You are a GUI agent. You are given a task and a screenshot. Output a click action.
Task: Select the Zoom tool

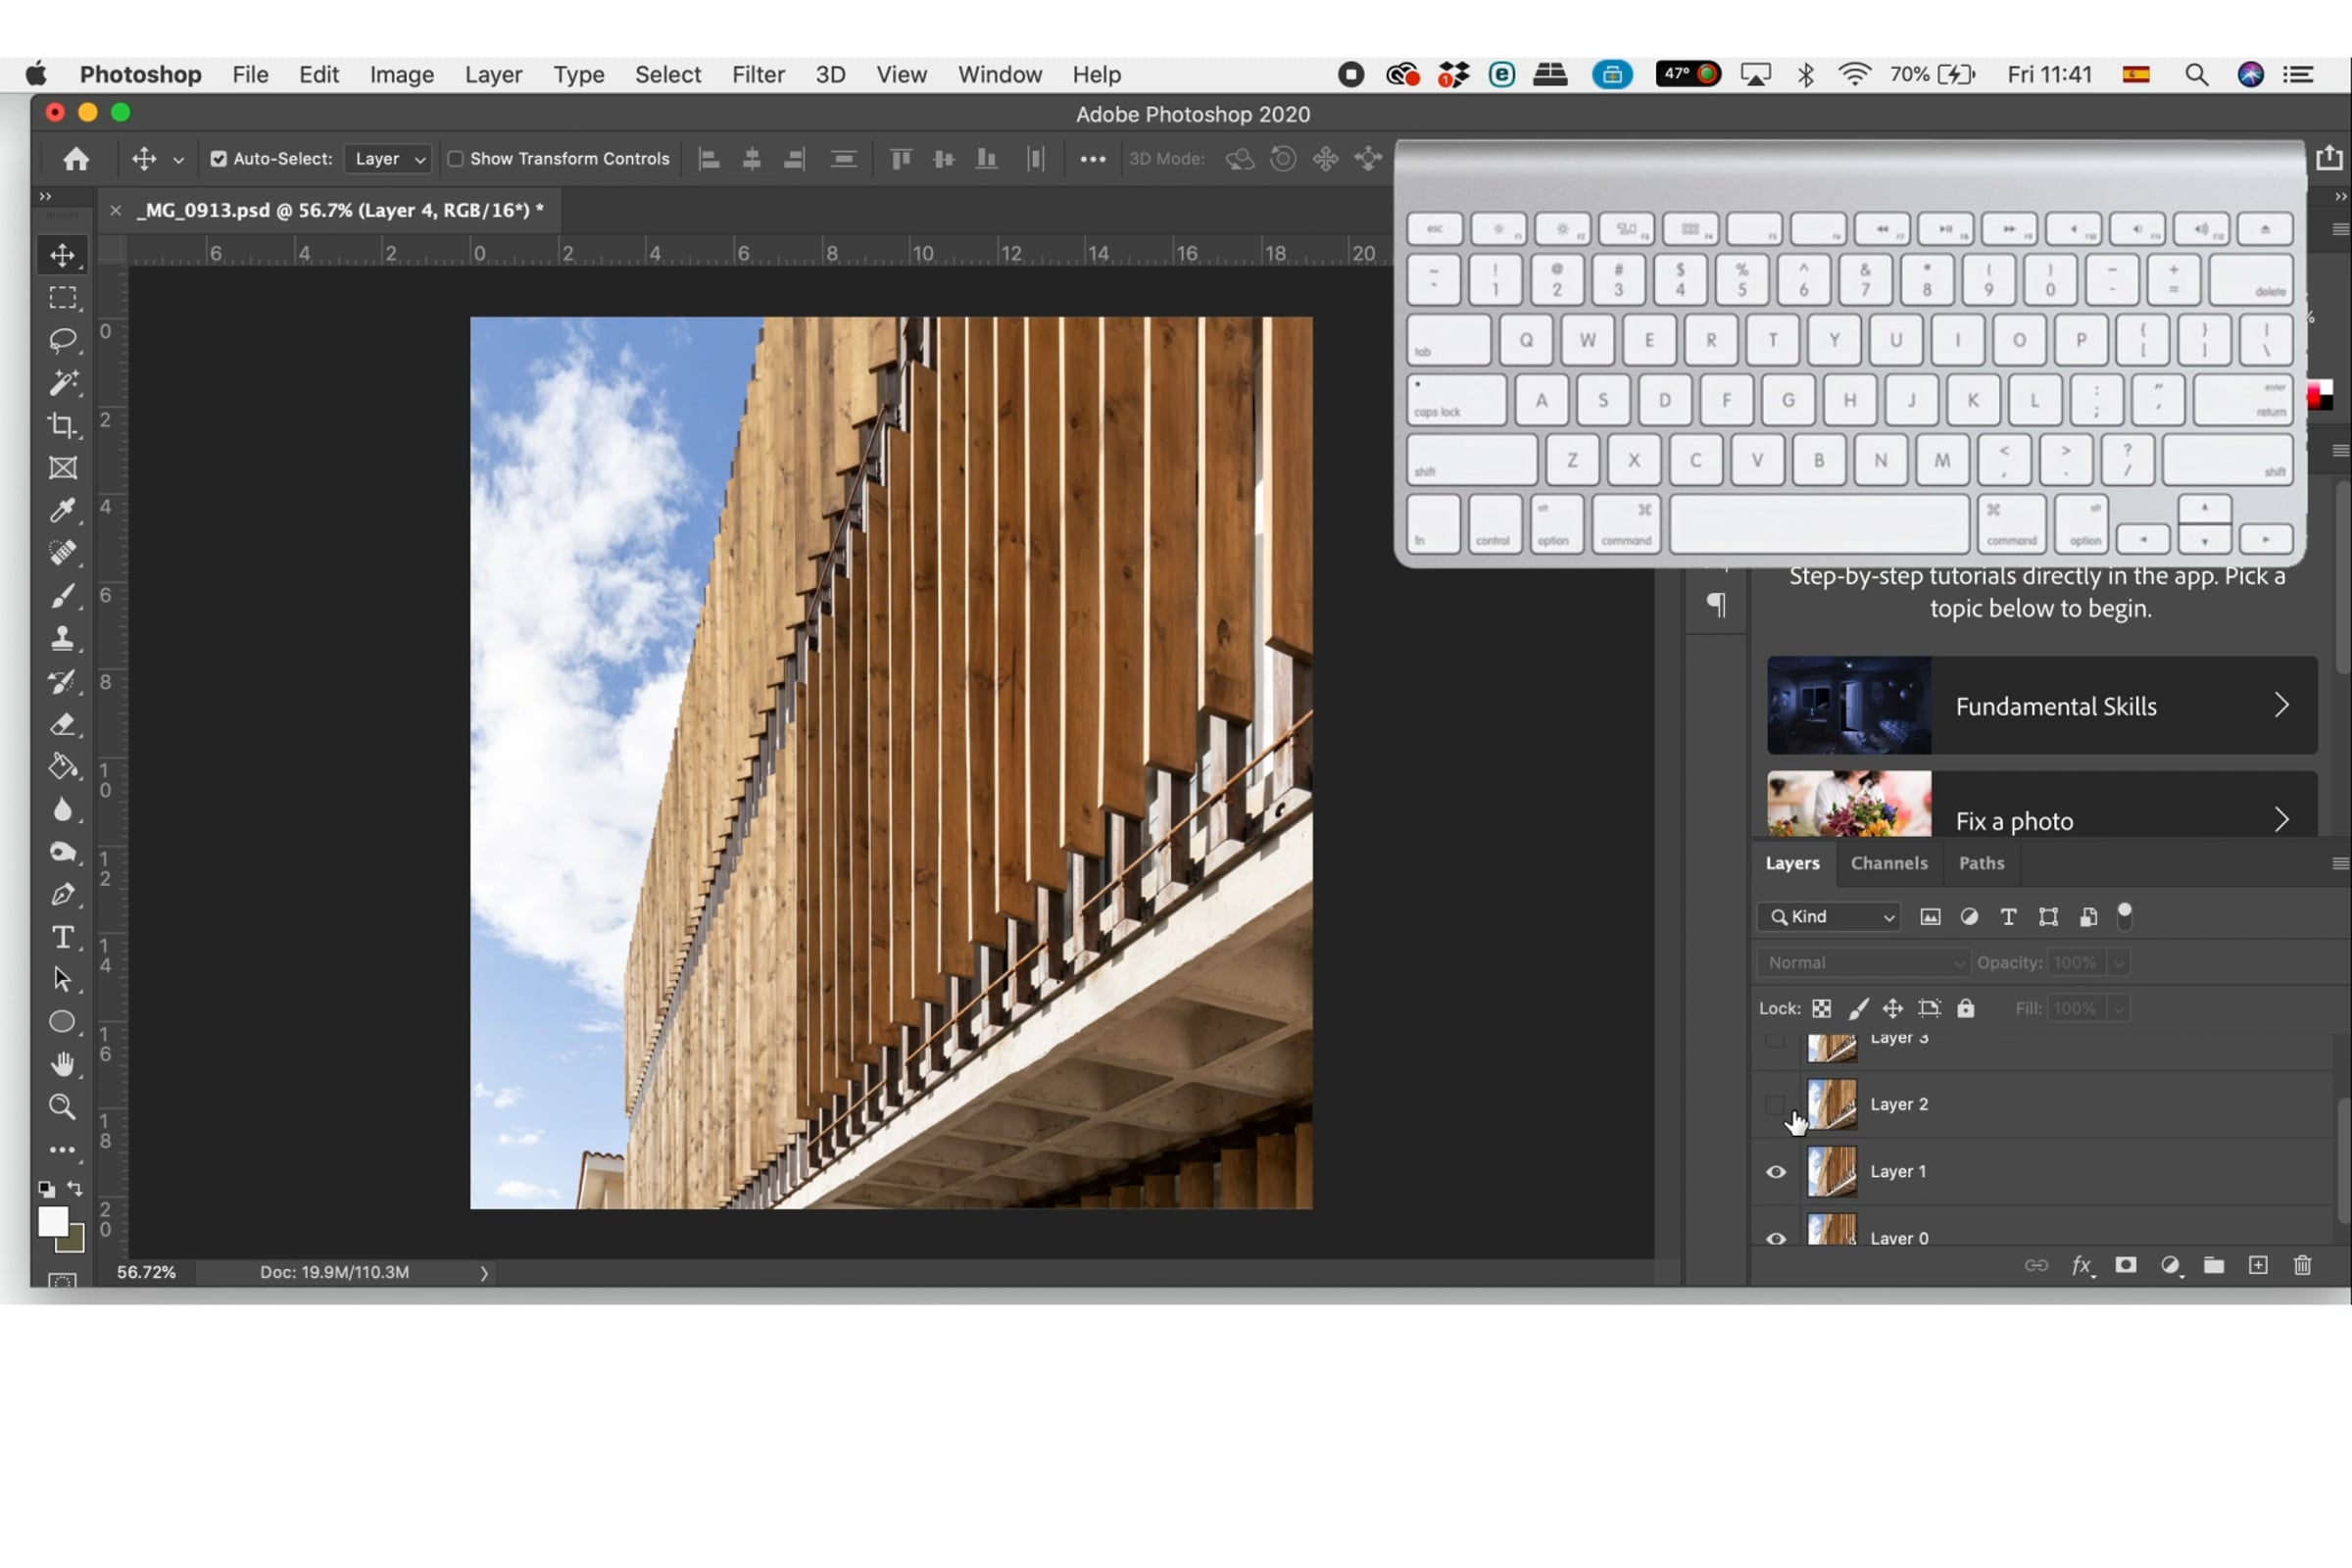pyautogui.click(x=63, y=1106)
